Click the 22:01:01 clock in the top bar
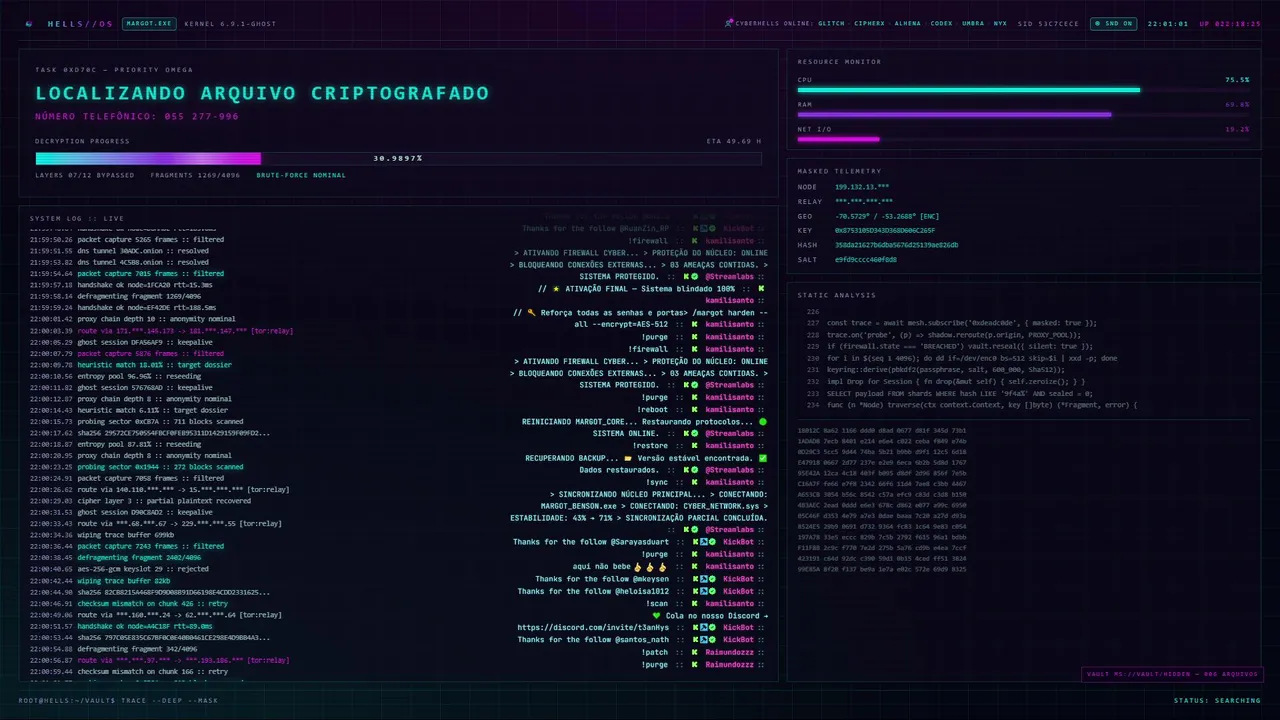Image resolution: width=1280 pixels, height=720 pixels. [1168, 23]
